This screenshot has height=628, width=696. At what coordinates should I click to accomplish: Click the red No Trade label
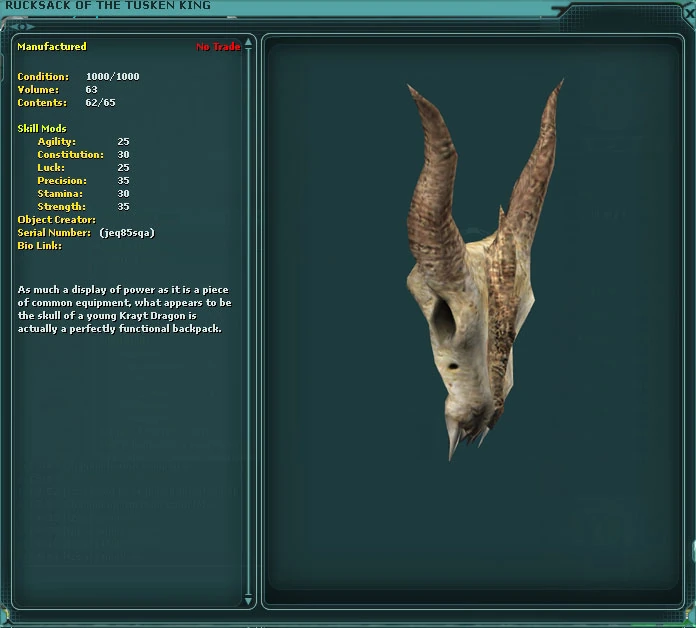point(217,47)
